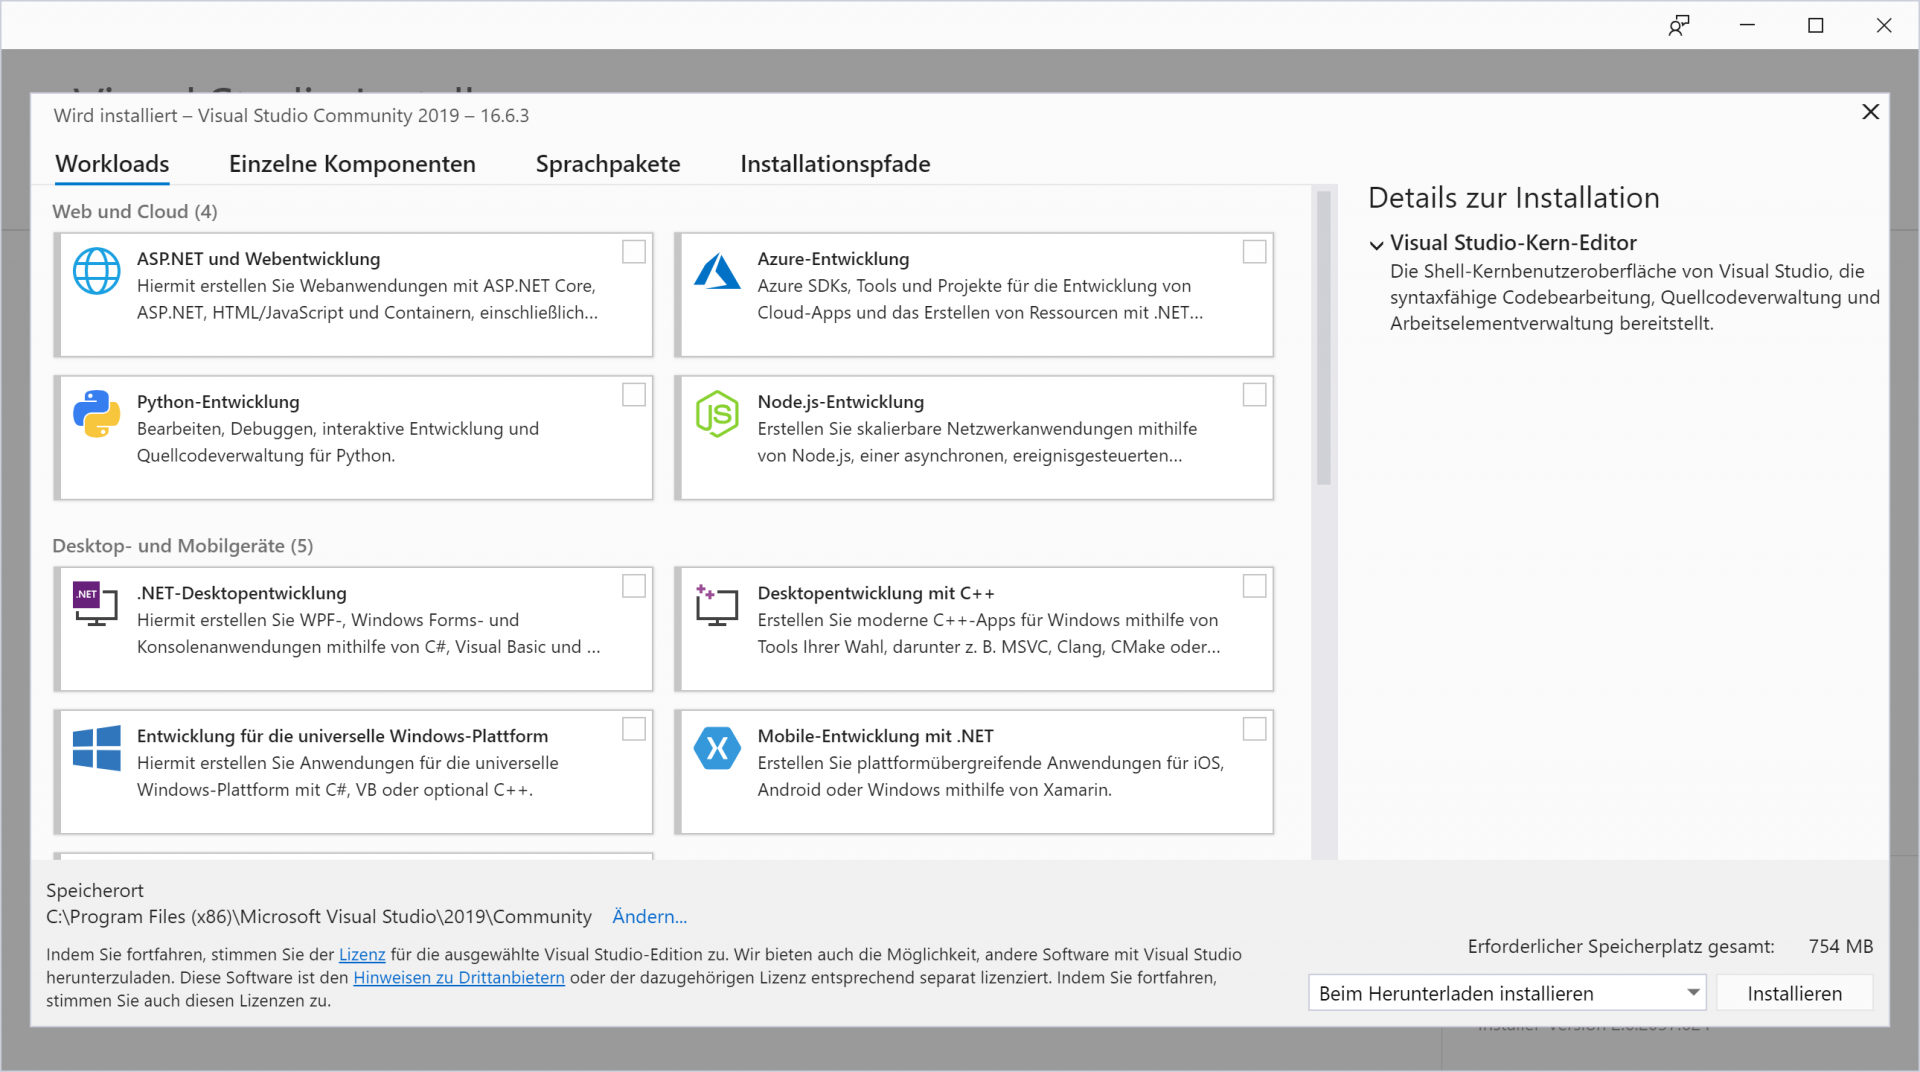The height and width of the screenshot is (1072, 1920).
Task: Select the Installationspfade tab
Action: click(x=835, y=164)
